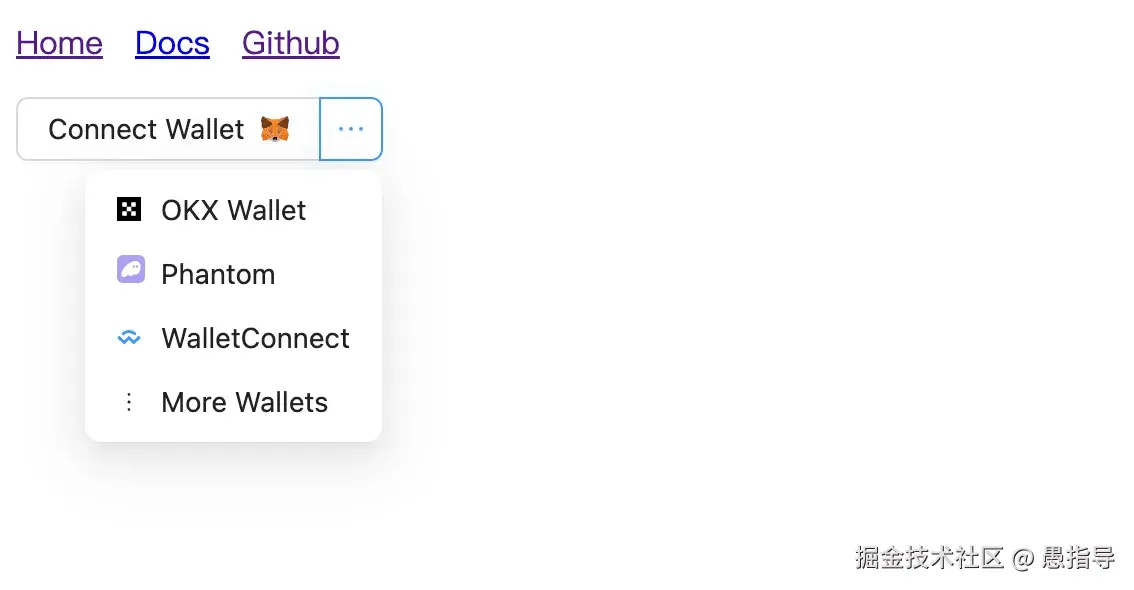Select the More Wallets text entry

244,402
